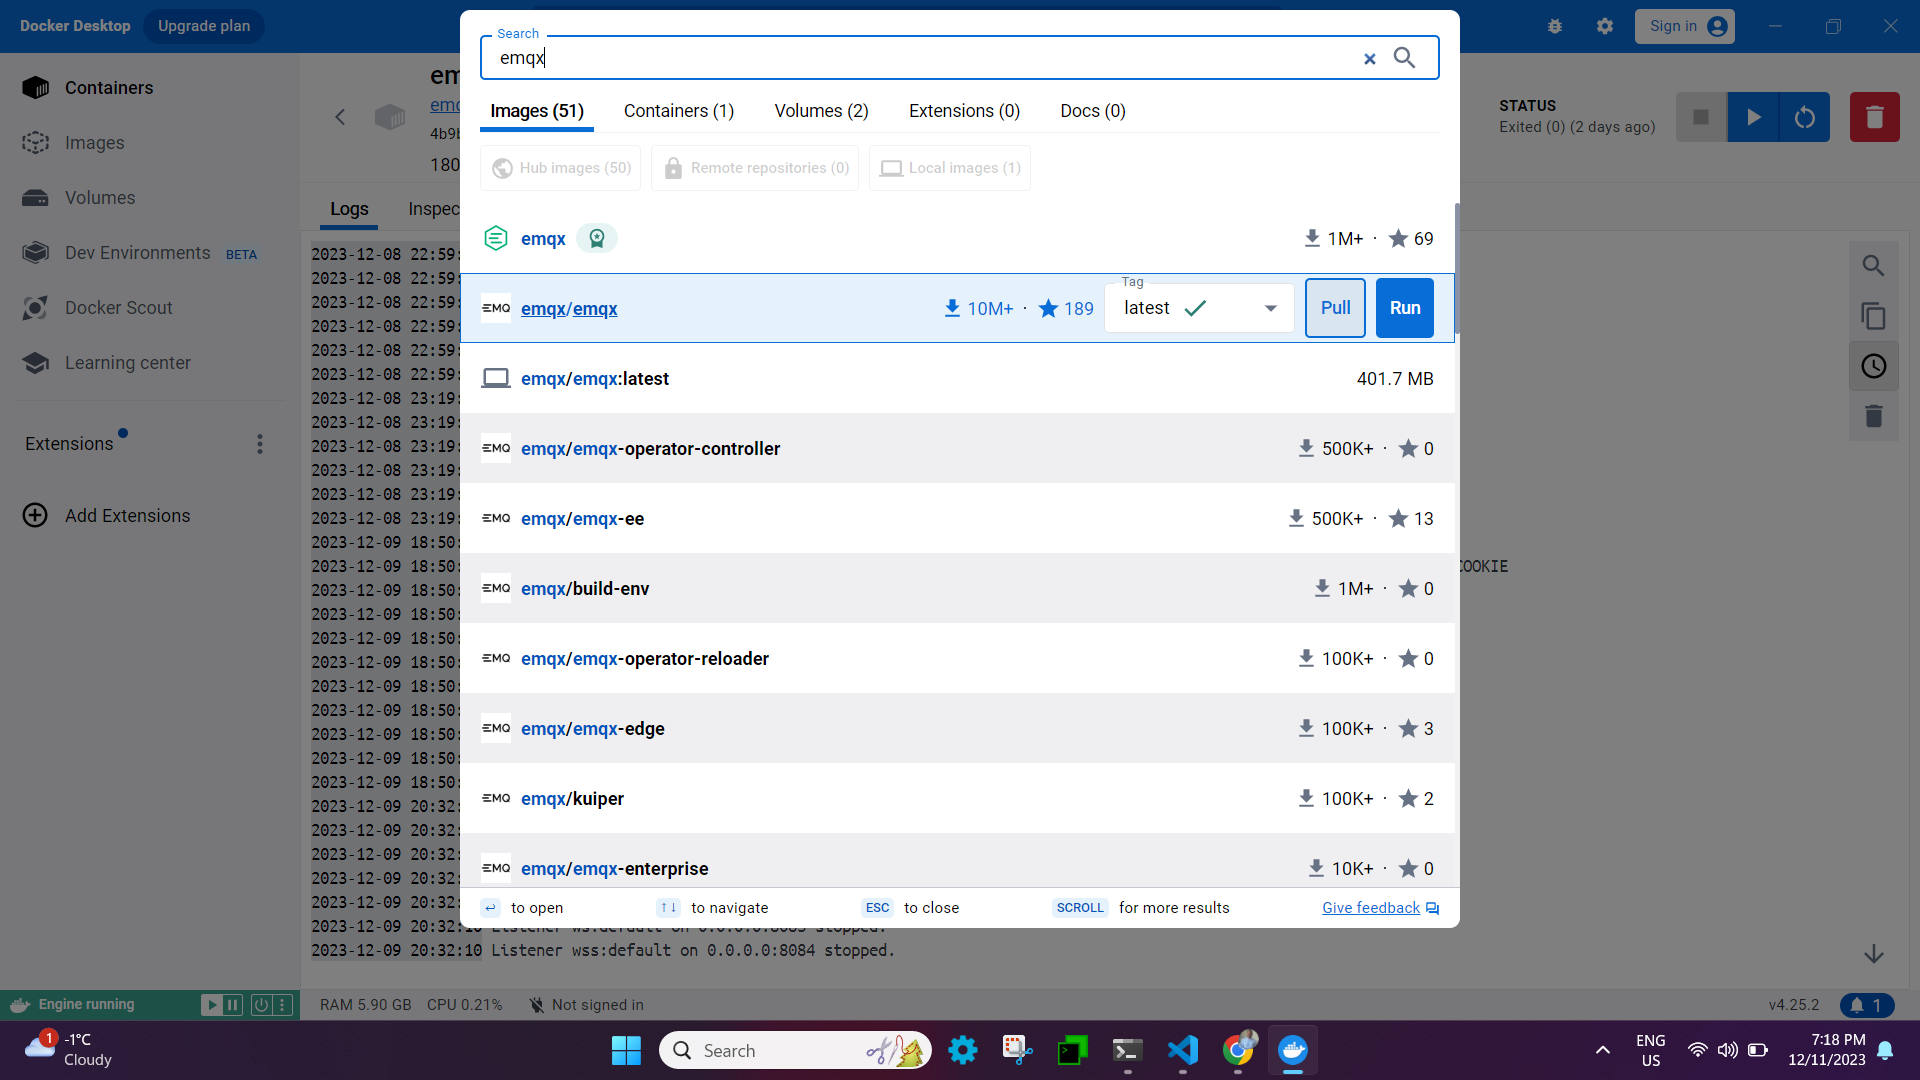Click Sign in button

(x=1685, y=26)
